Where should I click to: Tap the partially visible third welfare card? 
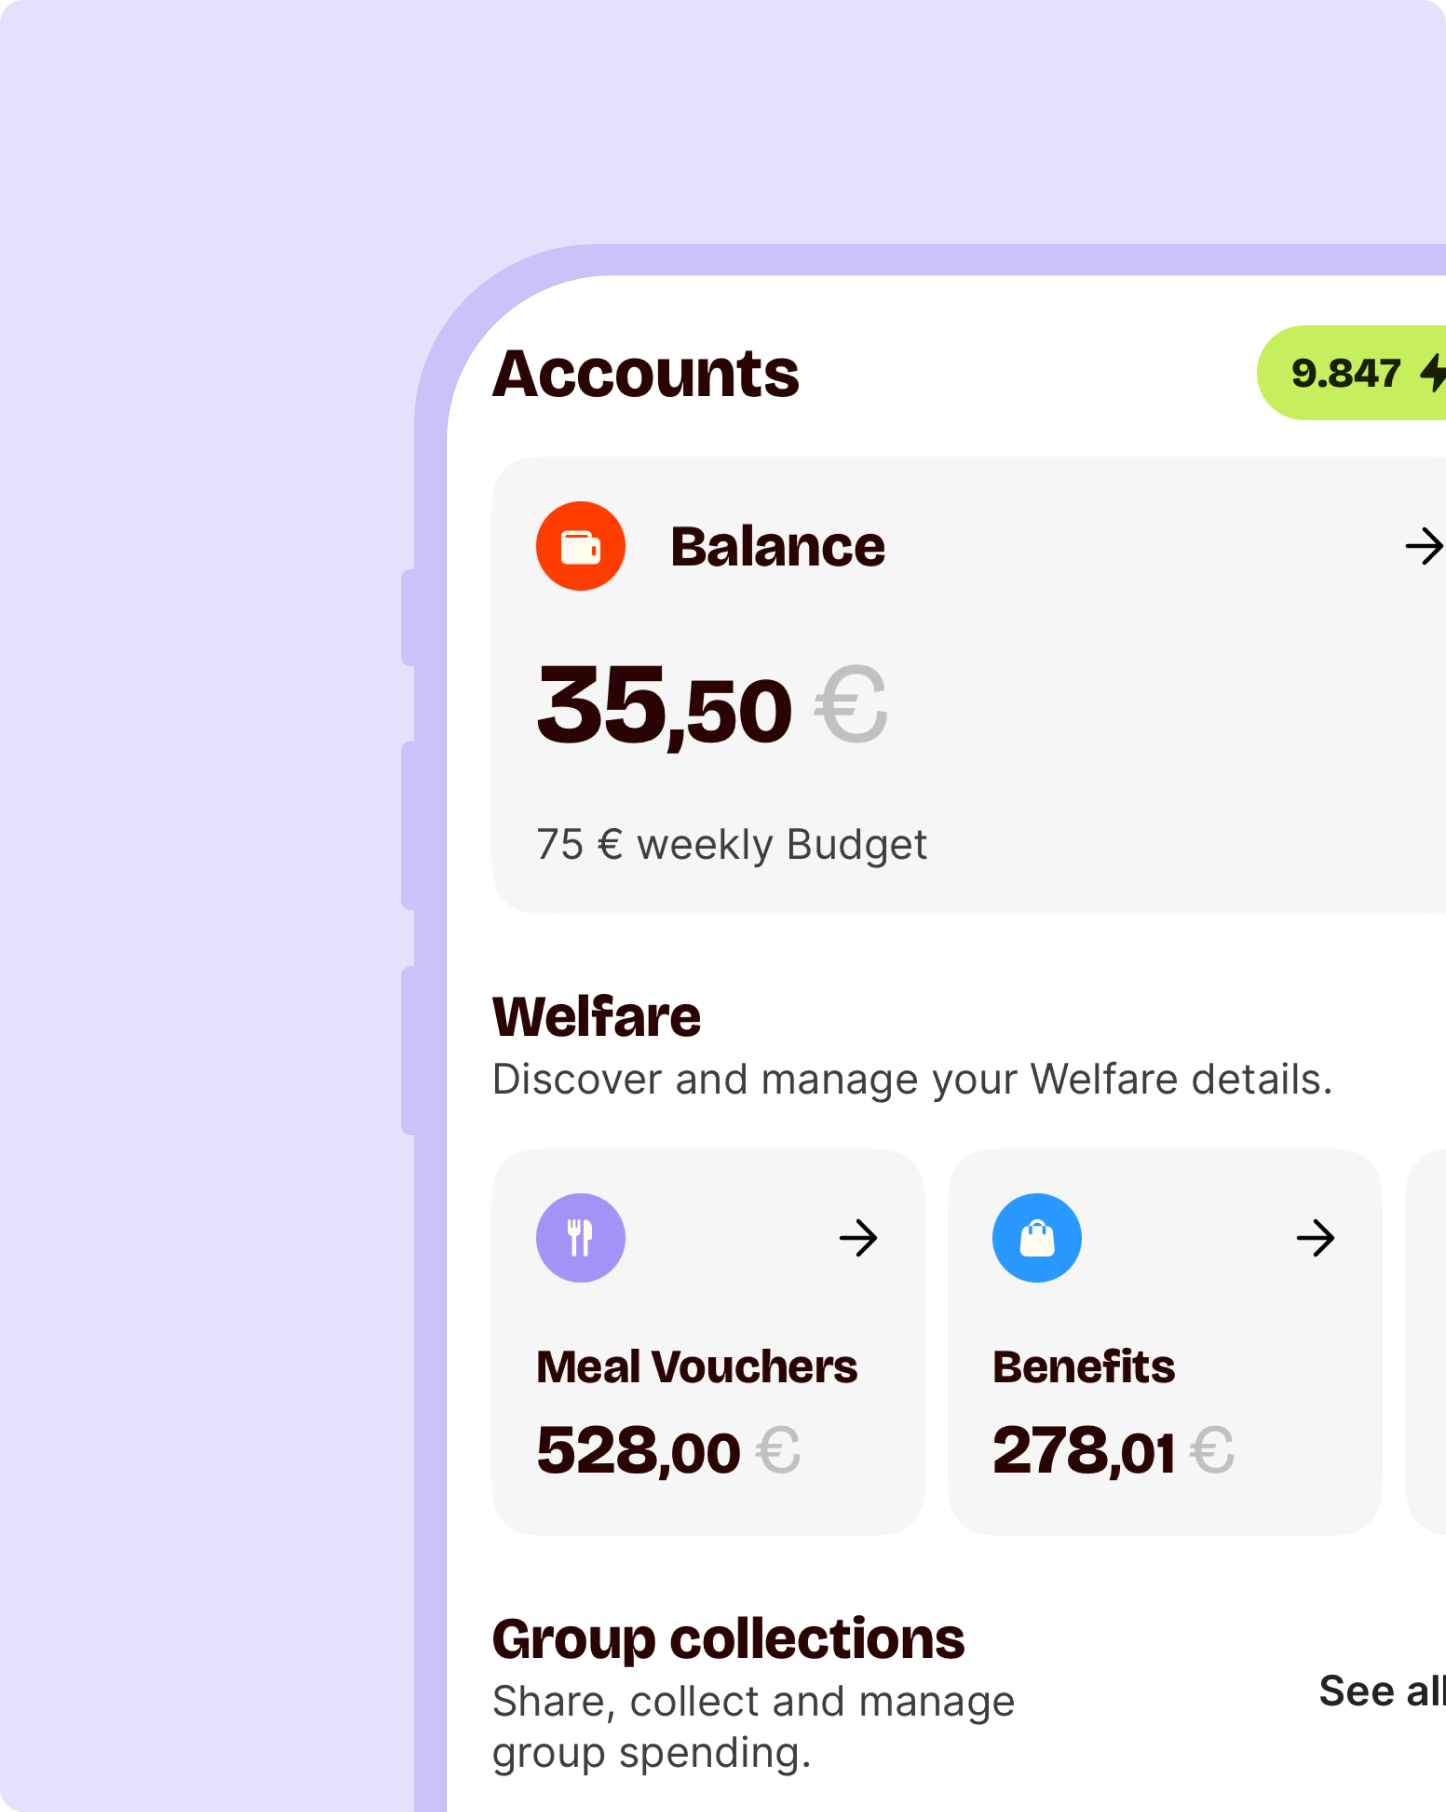coord(1428,1342)
